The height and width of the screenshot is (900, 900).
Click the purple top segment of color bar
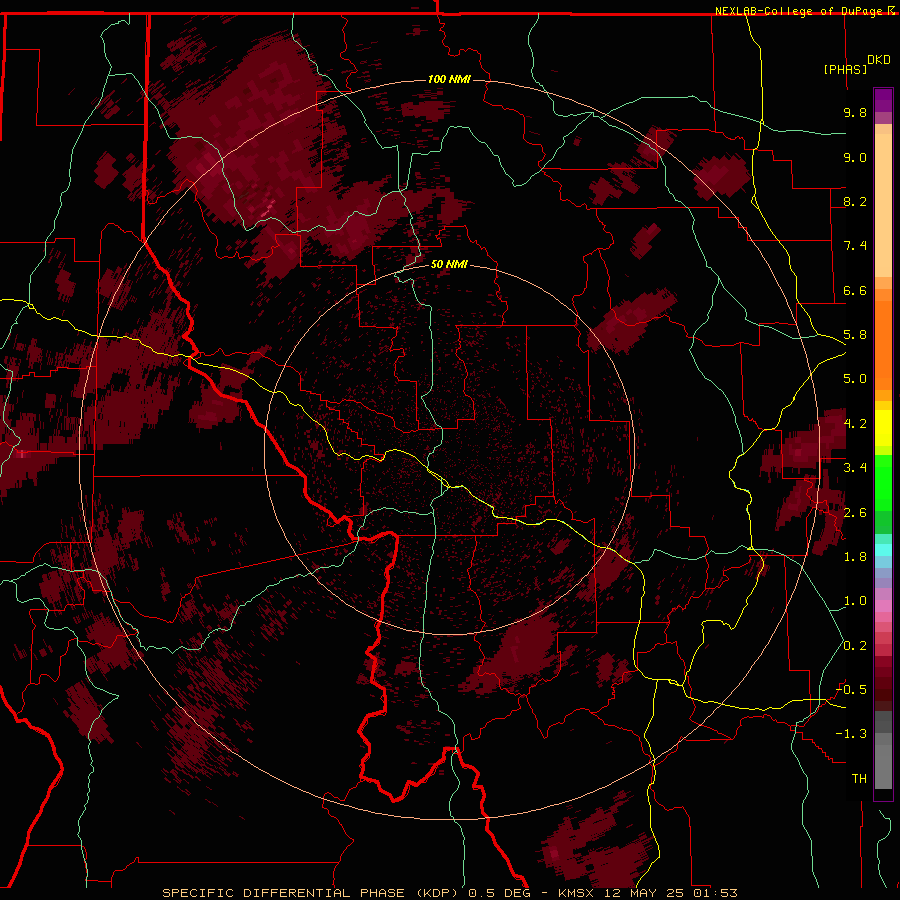click(x=883, y=100)
